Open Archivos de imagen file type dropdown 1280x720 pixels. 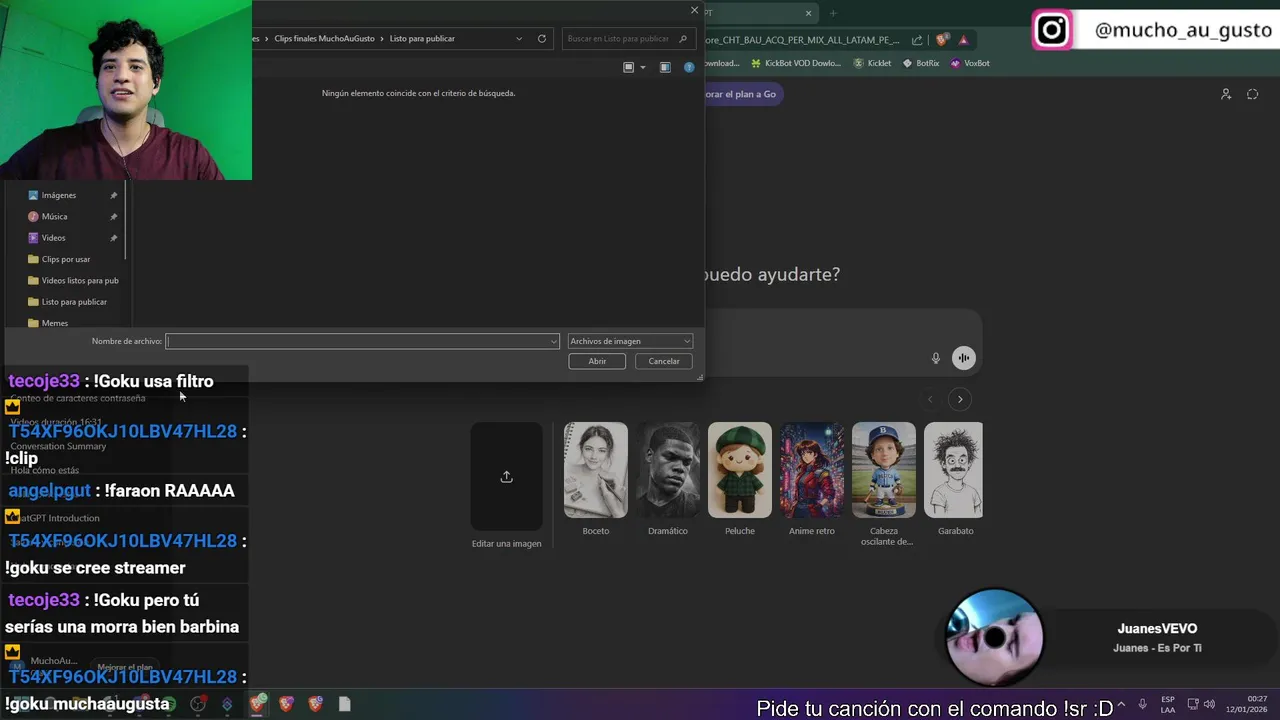(630, 341)
